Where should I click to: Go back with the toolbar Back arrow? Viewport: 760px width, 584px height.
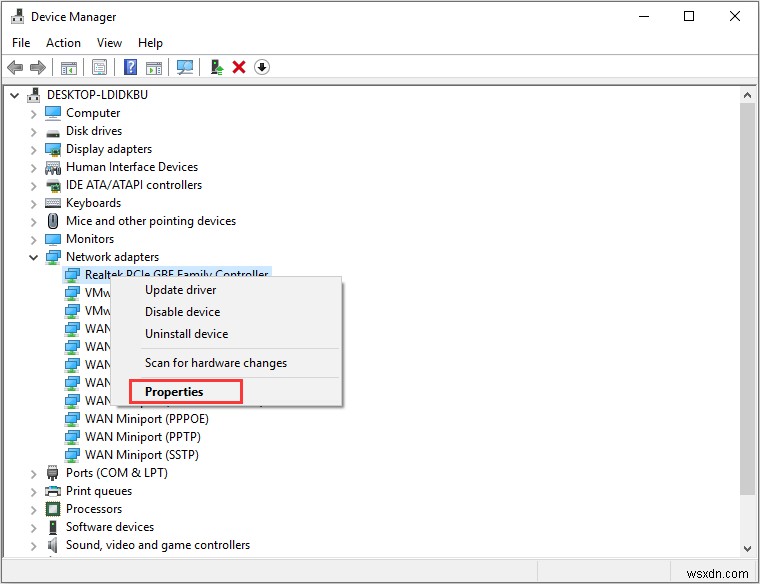click(x=16, y=67)
